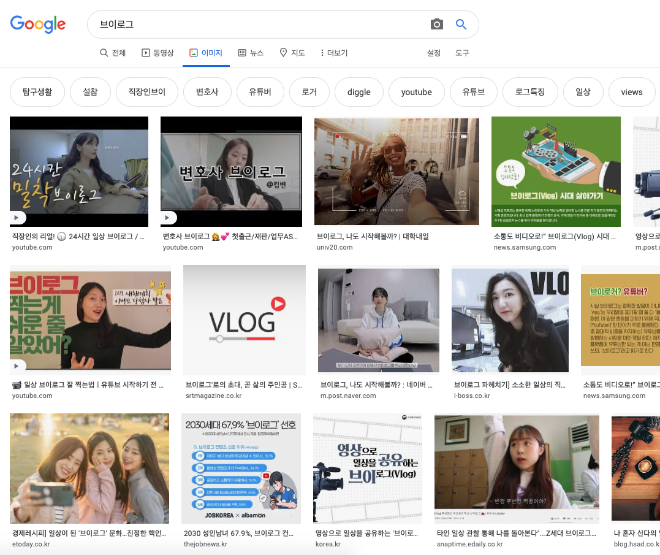Select the 로그특징 filter chip
The width and height of the screenshot is (660, 555).
pyautogui.click(x=530, y=92)
